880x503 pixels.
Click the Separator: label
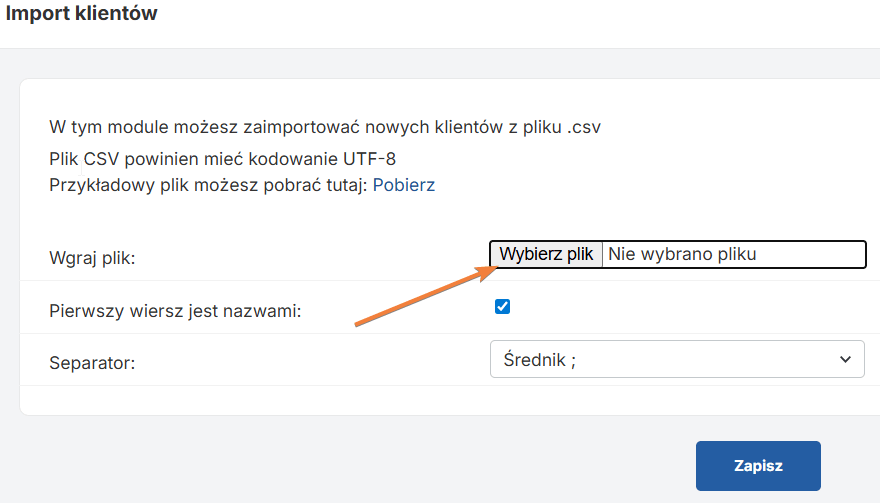point(92,363)
